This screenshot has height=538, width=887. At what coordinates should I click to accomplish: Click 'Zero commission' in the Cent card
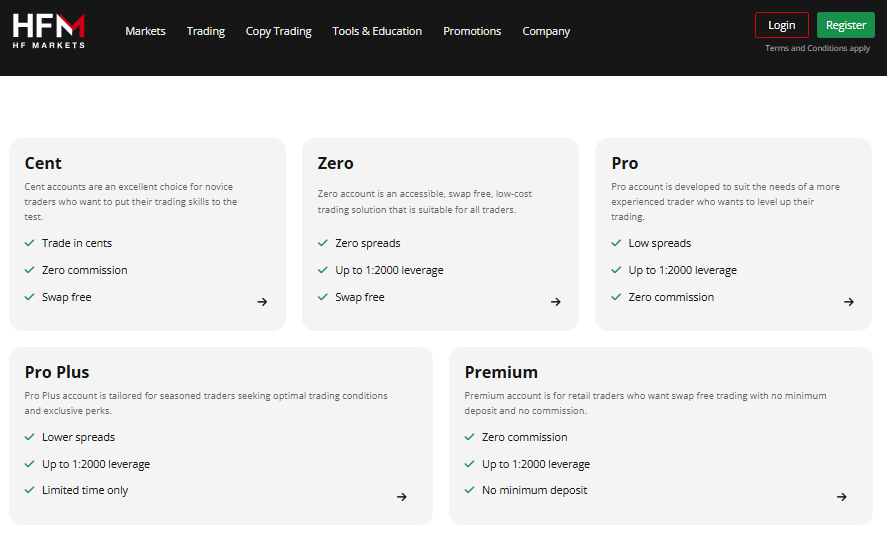[x=85, y=270]
